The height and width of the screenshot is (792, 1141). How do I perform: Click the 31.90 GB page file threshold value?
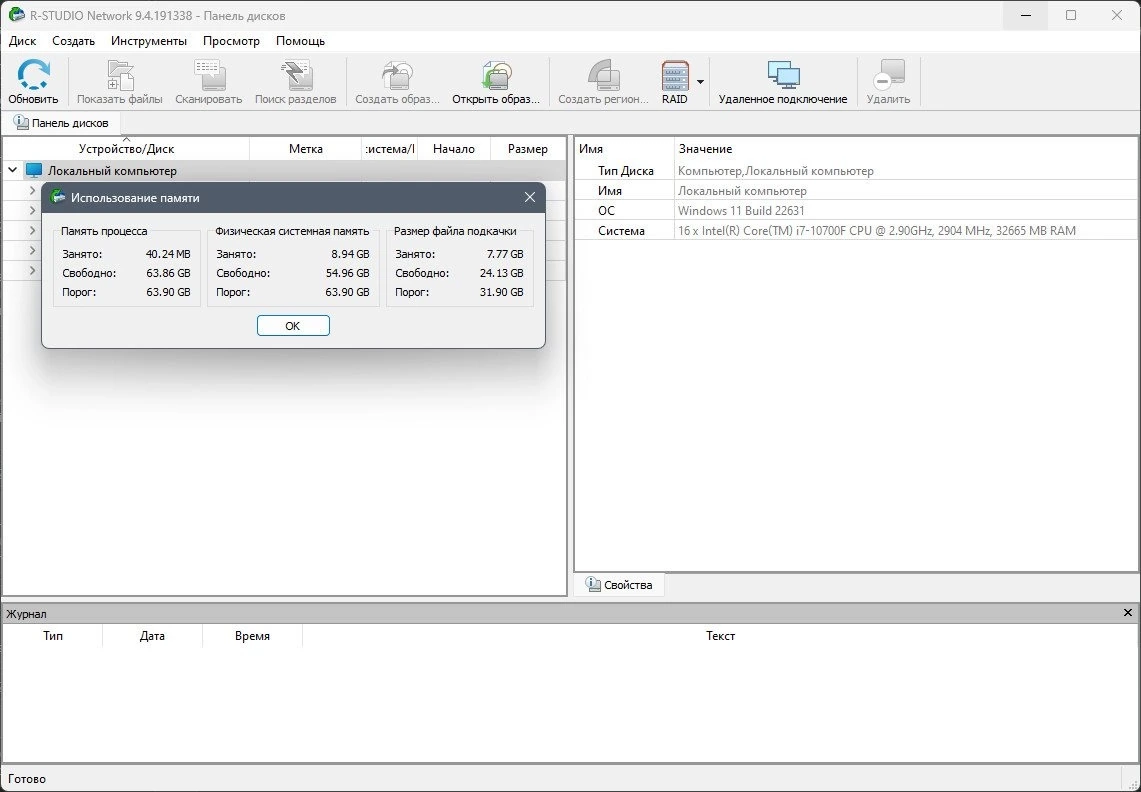point(502,292)
